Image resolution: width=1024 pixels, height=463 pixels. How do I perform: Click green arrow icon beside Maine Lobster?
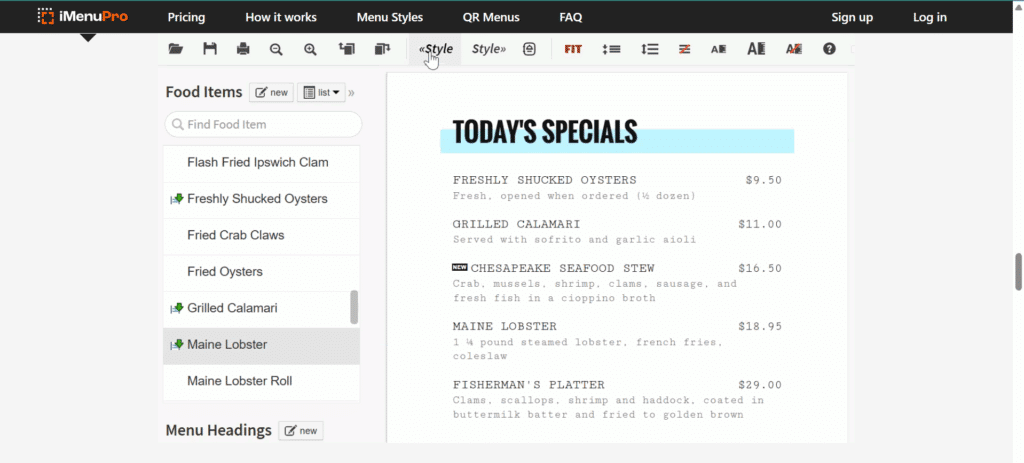pos(176,344)
